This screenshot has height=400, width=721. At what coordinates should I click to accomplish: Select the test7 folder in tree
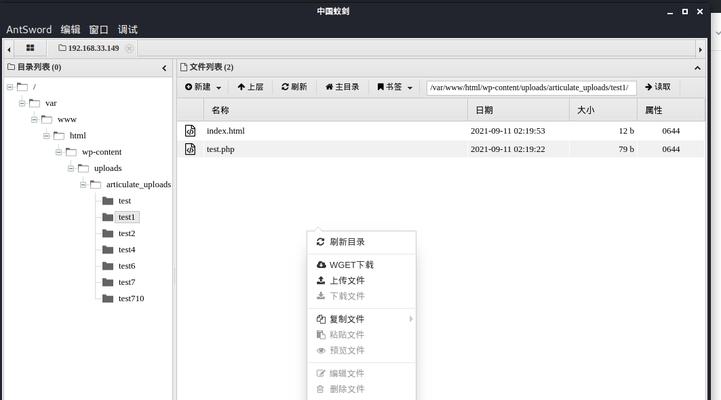(x=126, y=282)
